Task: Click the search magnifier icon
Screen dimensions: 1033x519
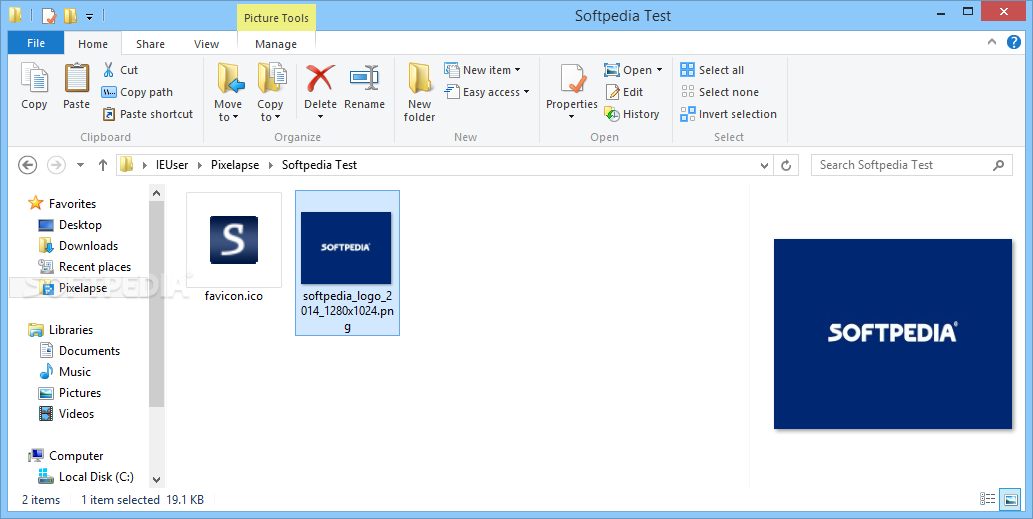Action: pos(999,165)
